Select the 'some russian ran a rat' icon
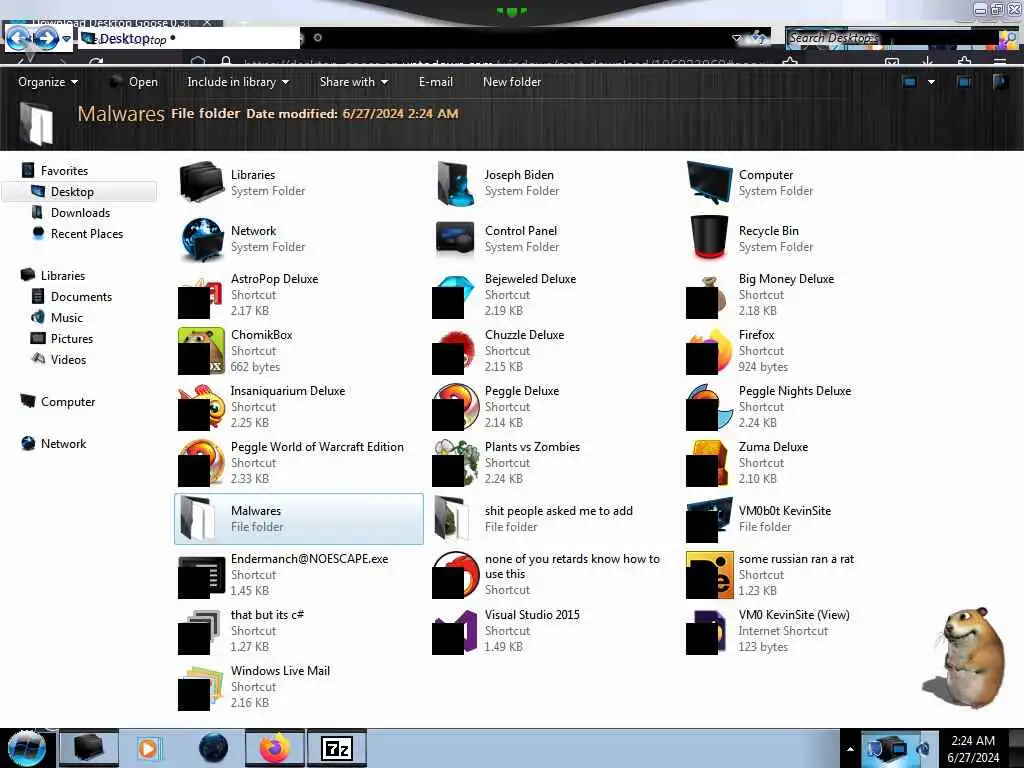The height and width of the screenshot is (768, 1024). [709, 575]
